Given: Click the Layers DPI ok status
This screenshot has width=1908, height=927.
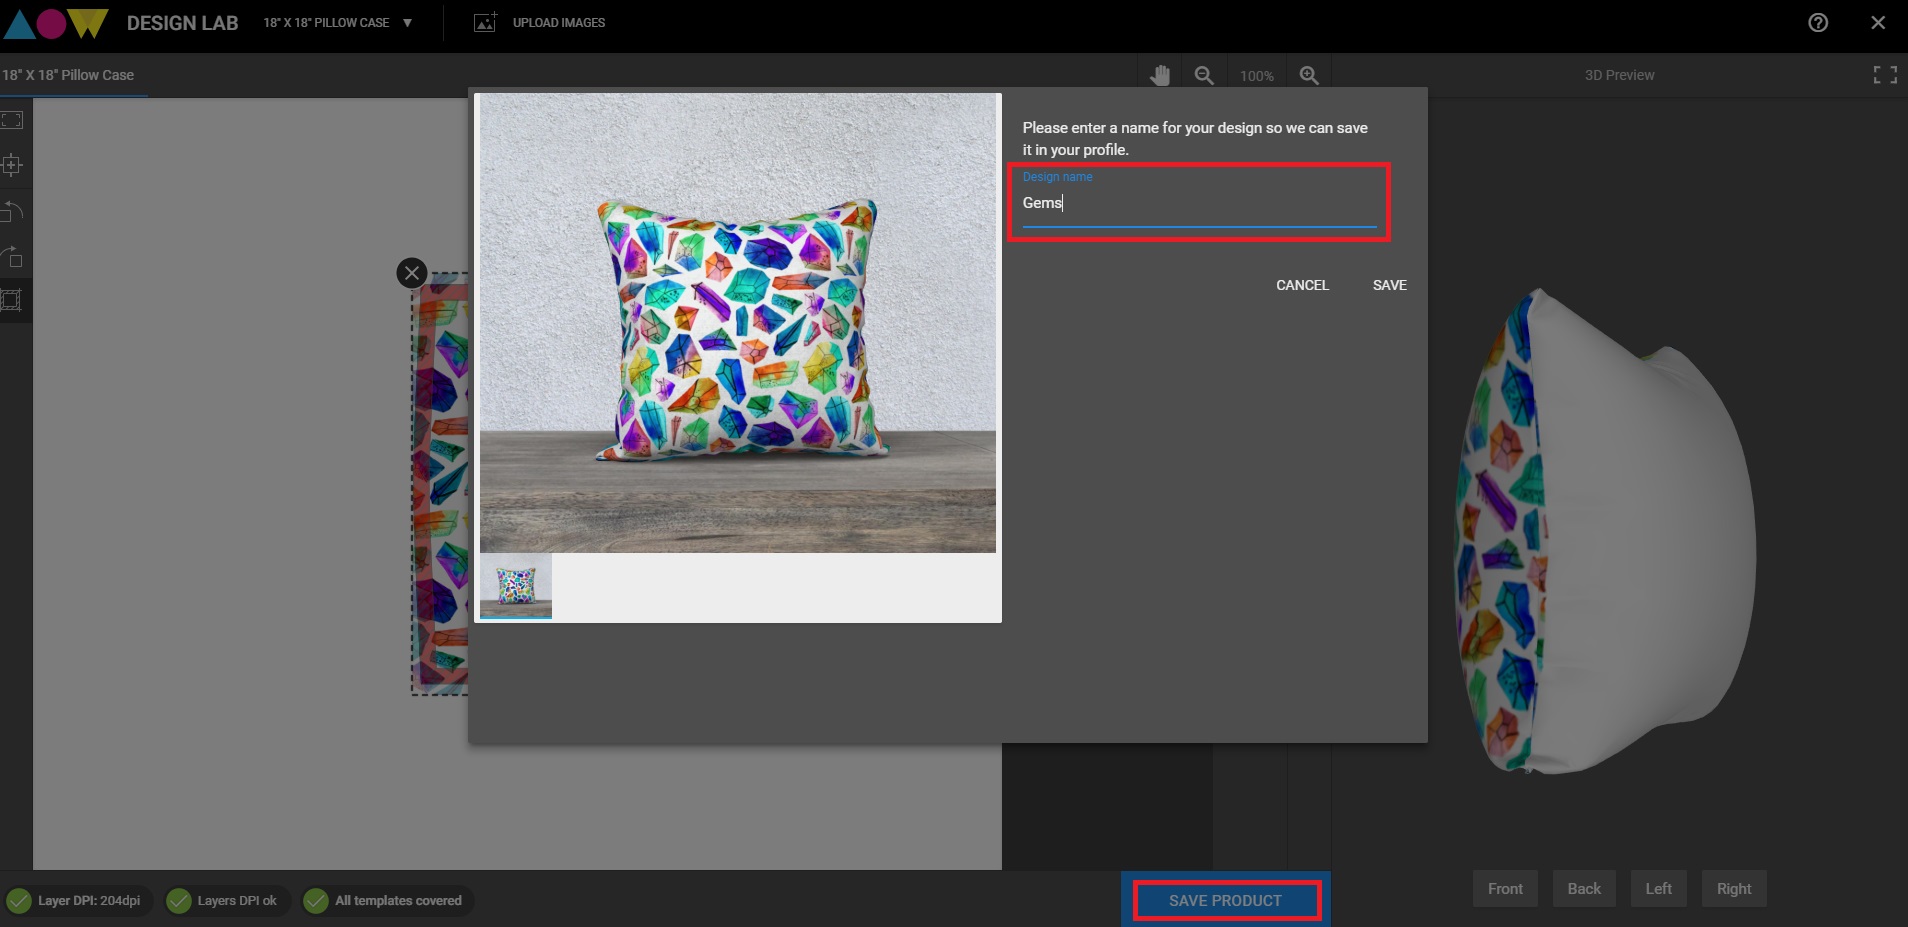Looking at the screenshot, I should coord(227,900).
